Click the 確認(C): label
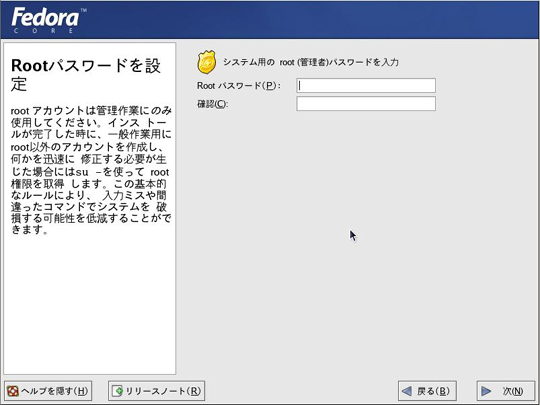Image resolution: width=540 pixels, height=405 pixels. pos(212,104)
